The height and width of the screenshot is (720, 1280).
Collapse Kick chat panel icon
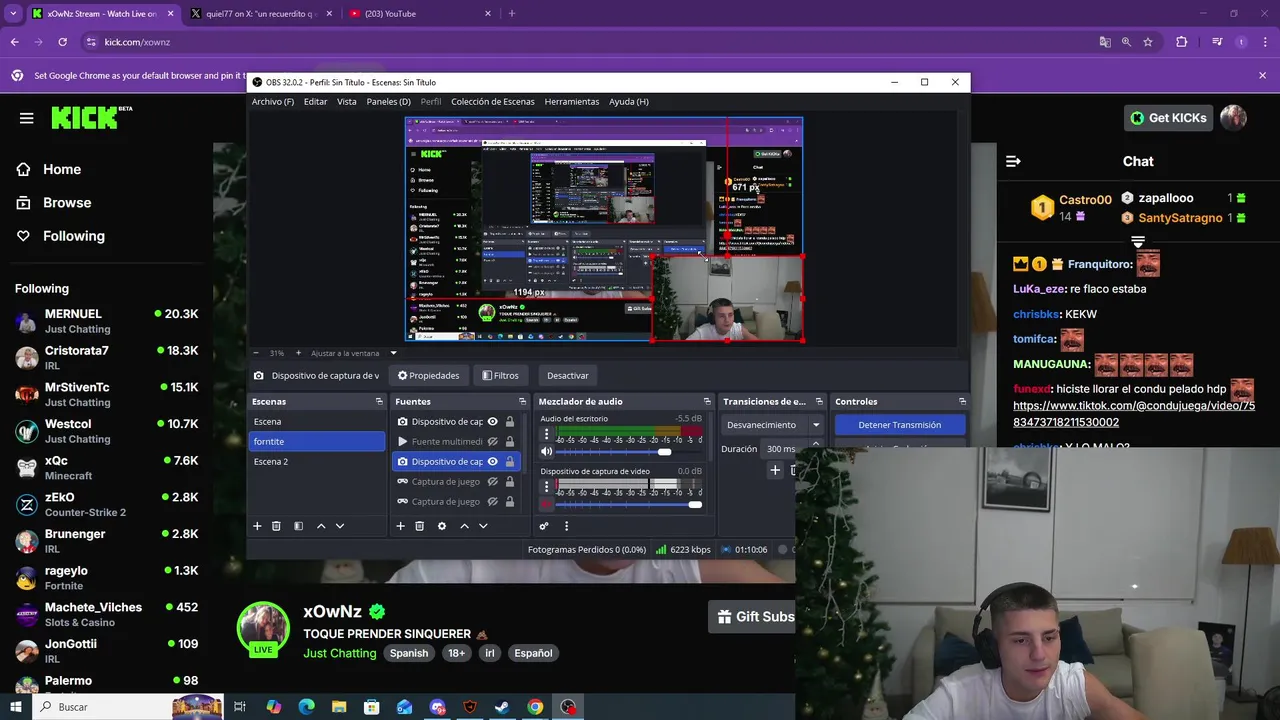1013,161
